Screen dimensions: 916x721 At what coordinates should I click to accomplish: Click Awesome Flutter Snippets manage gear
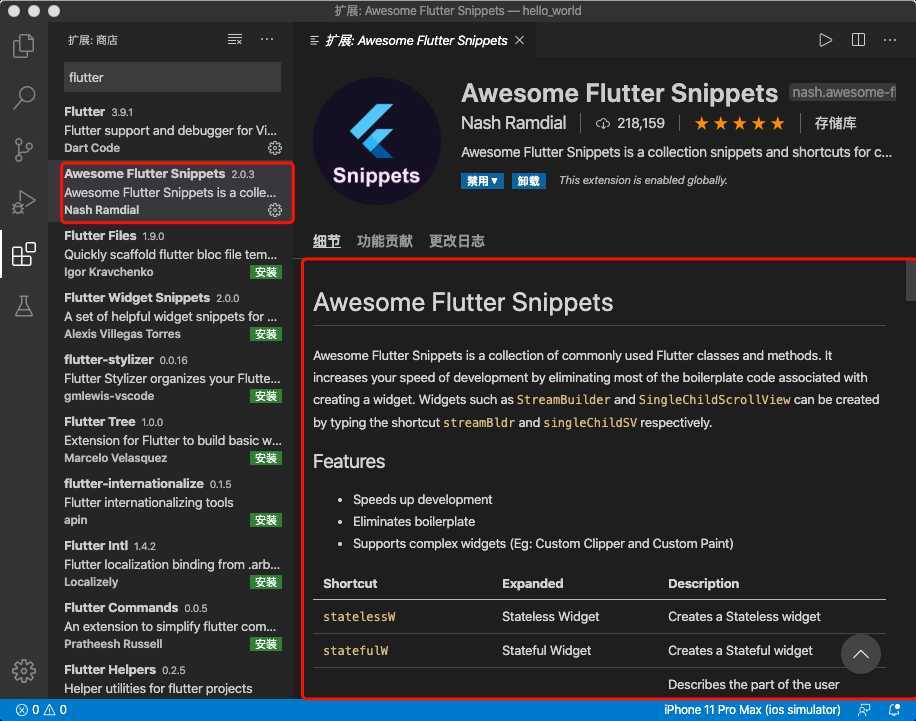pyautogui.click(x=275, y=210)
